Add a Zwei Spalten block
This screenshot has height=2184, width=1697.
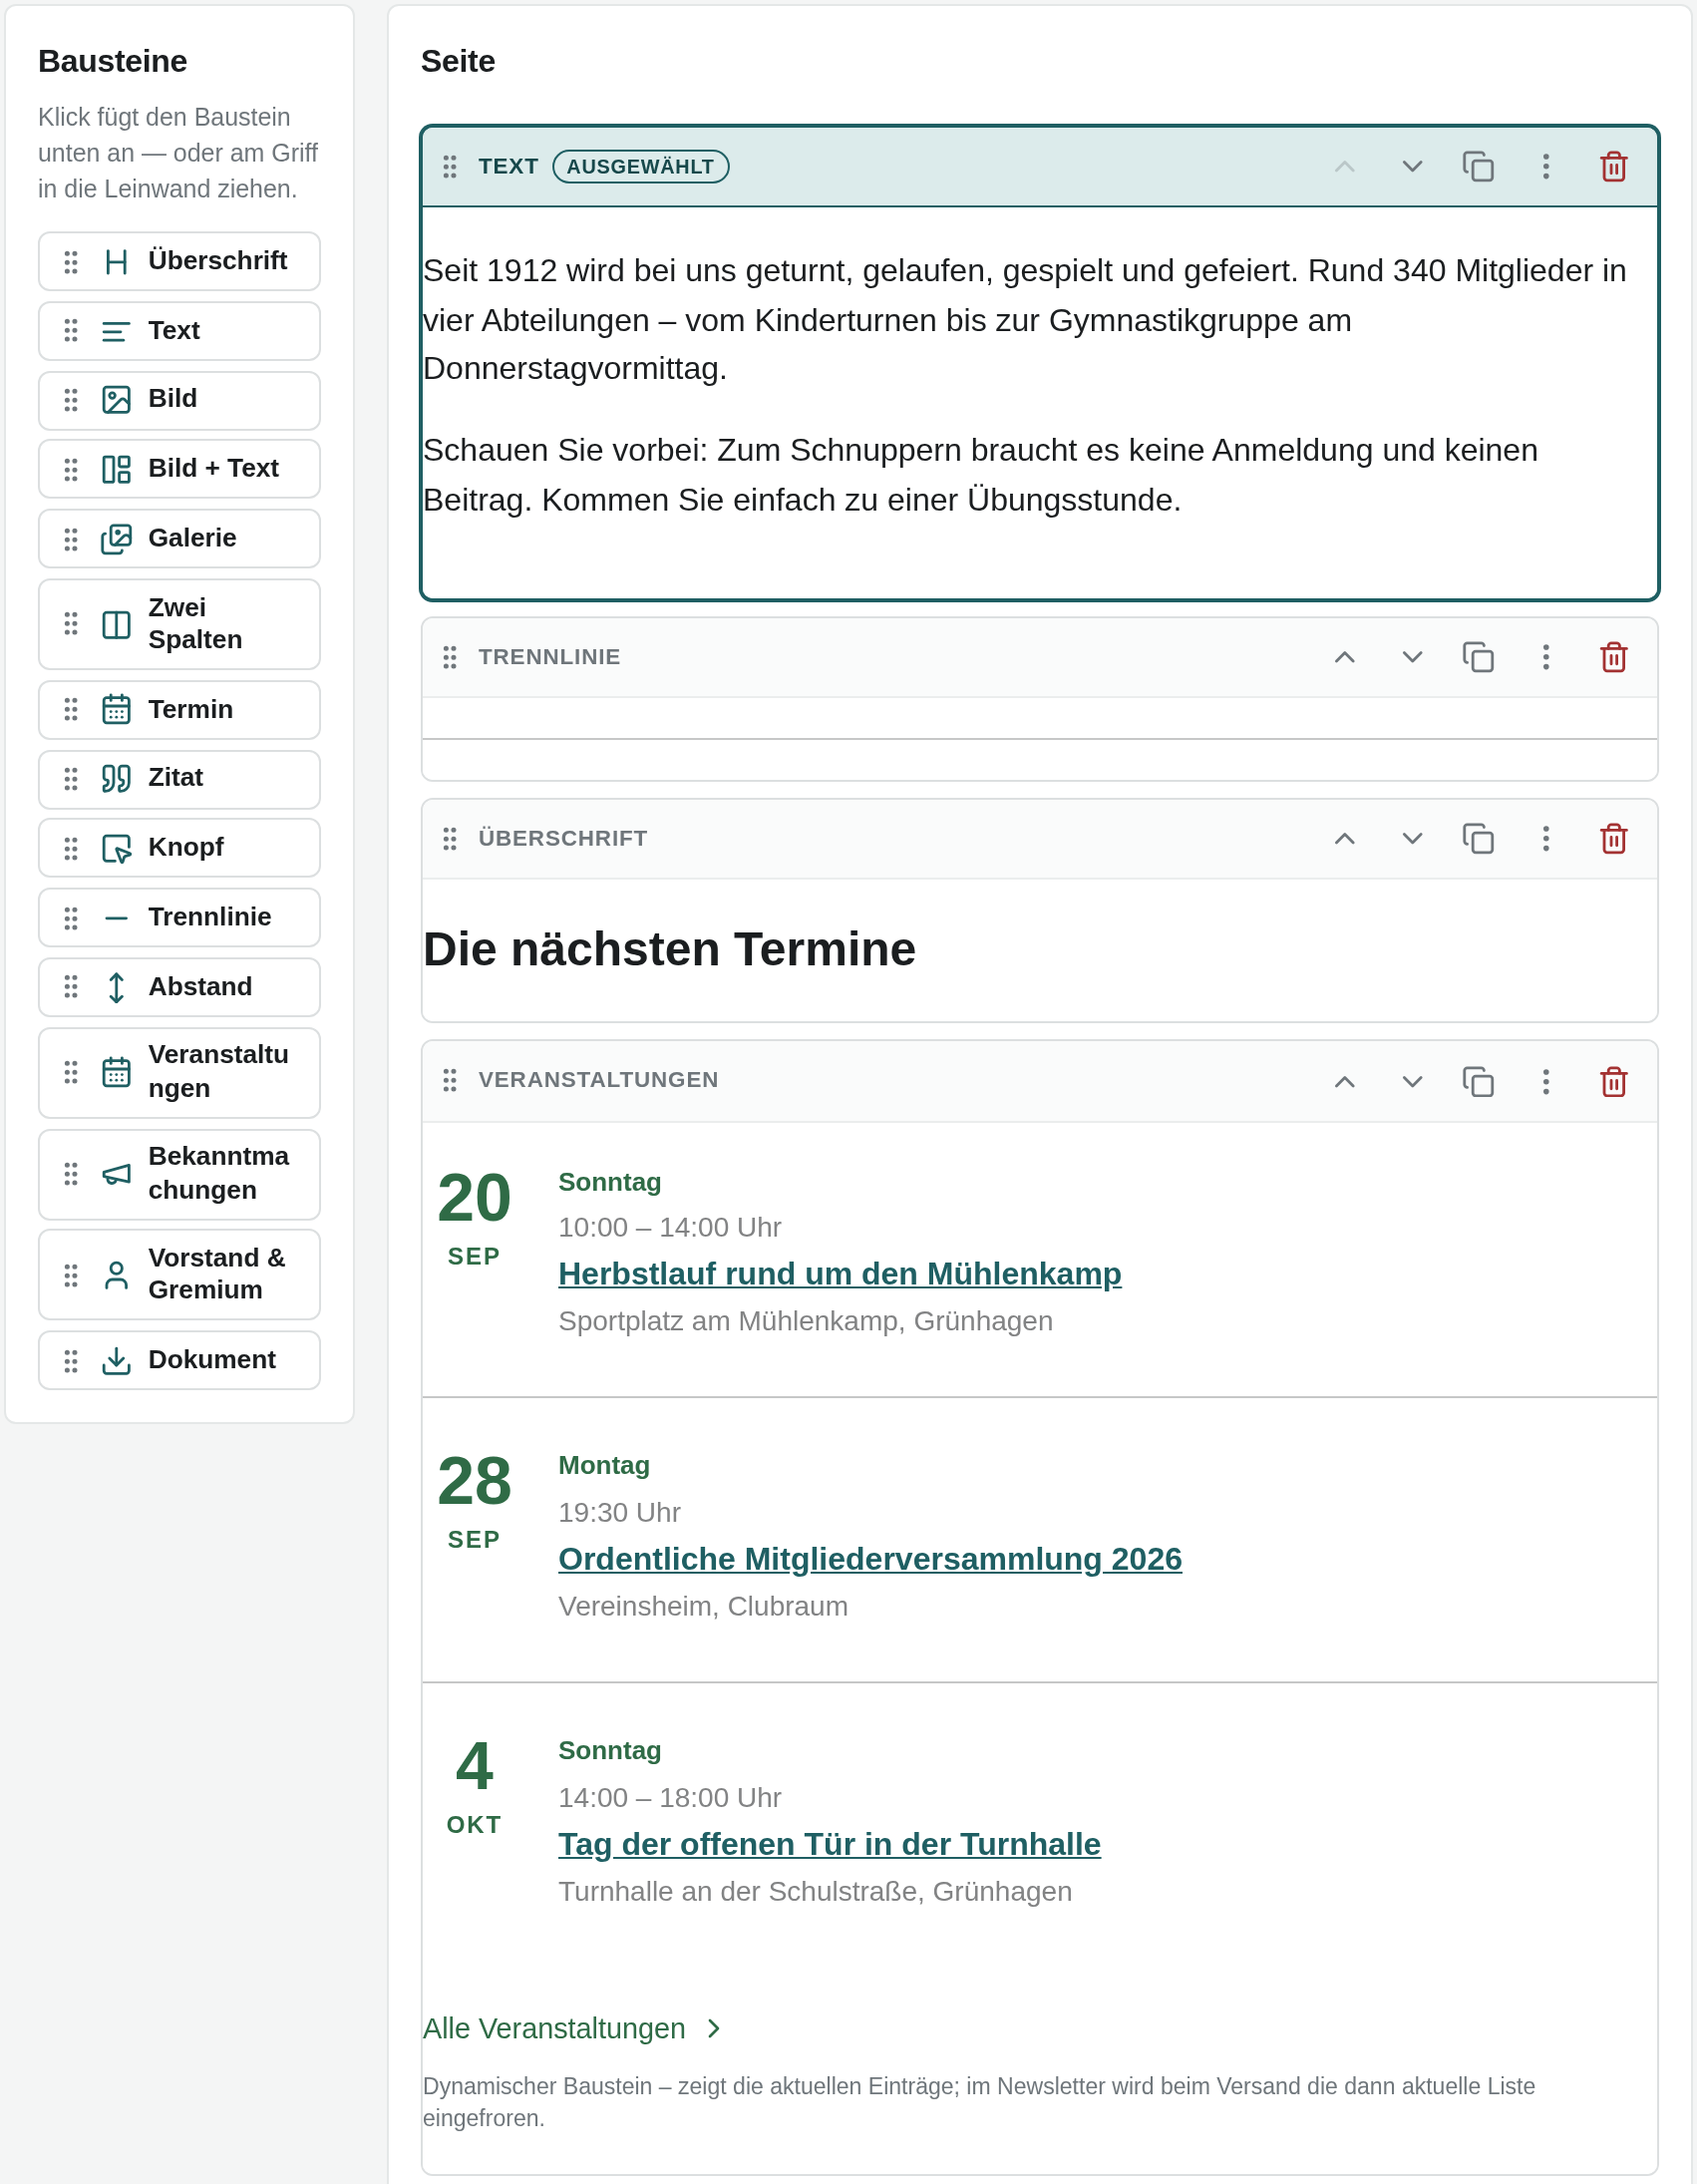point(179,625)
